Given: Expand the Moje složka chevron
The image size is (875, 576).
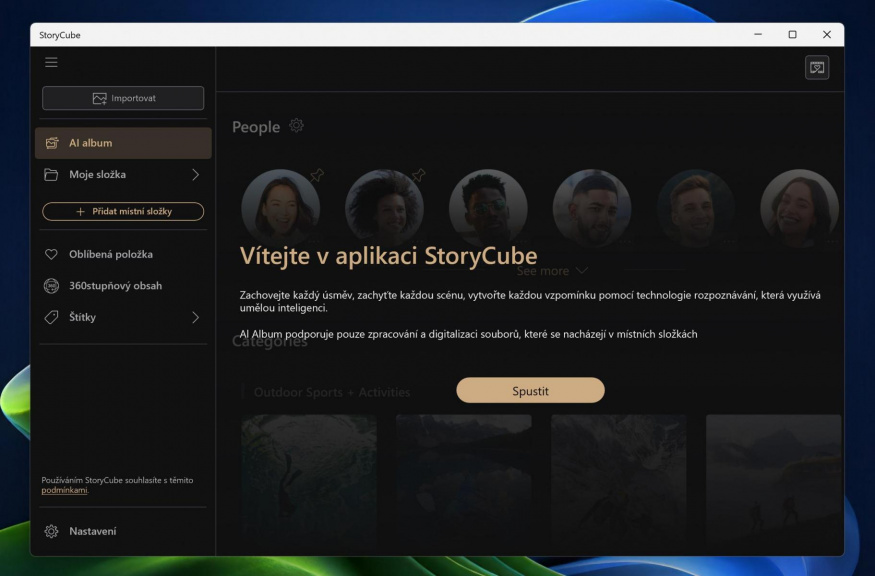Looking at the screenshot, I should [x=195, y=175].
